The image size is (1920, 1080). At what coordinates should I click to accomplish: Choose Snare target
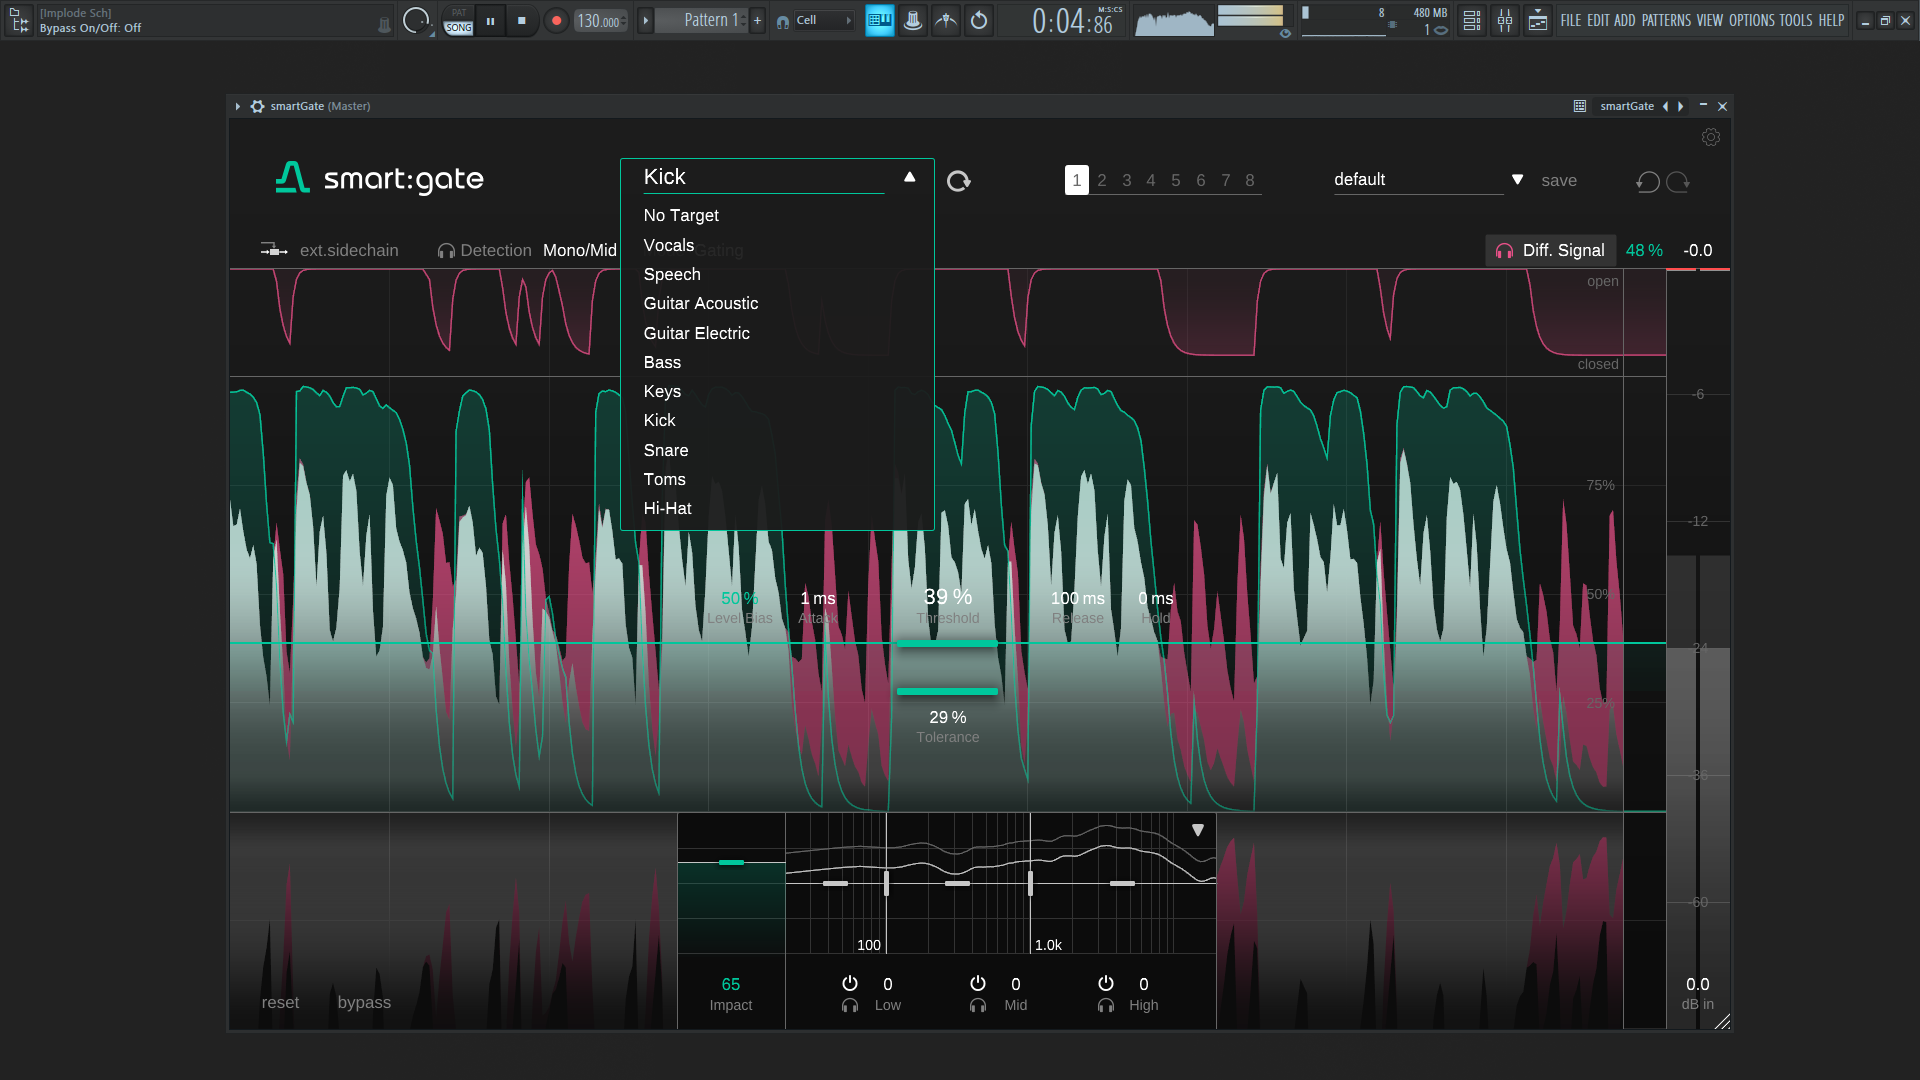pyautogui.click(x=666, y=450)
